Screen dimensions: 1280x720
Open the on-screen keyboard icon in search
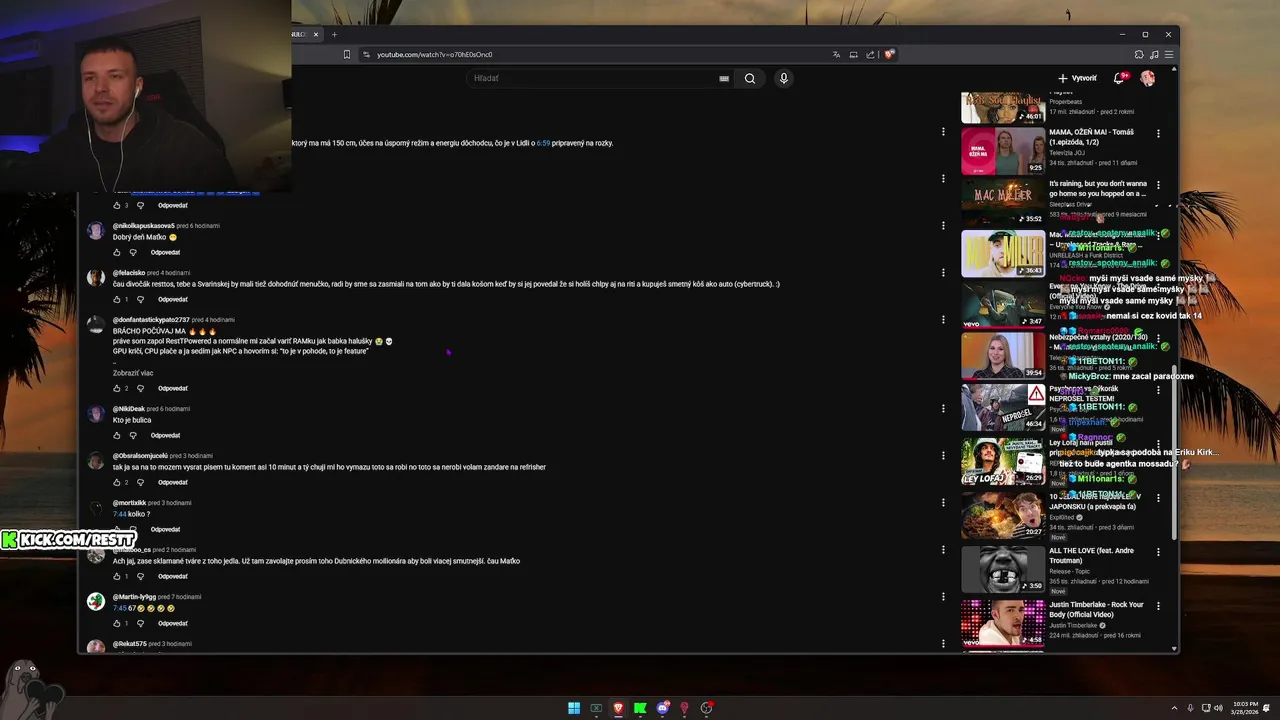coord(724,78)
